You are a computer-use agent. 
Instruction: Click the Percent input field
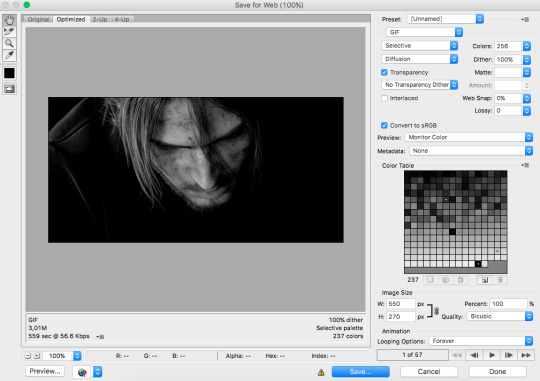509,304
